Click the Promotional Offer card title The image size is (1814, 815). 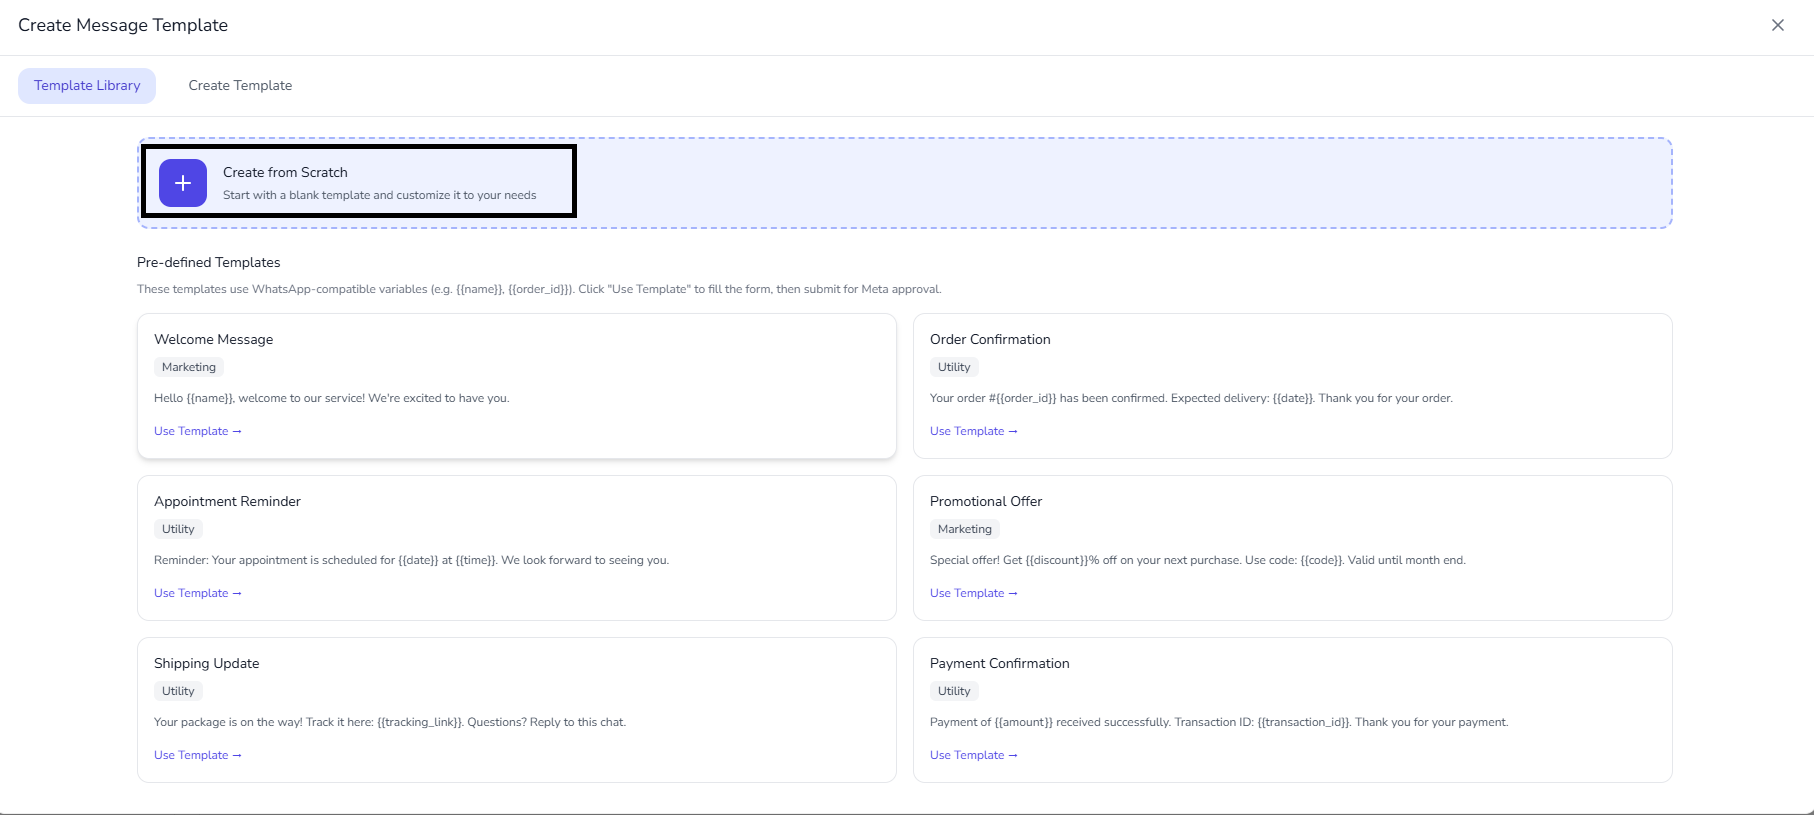(986, 501)
